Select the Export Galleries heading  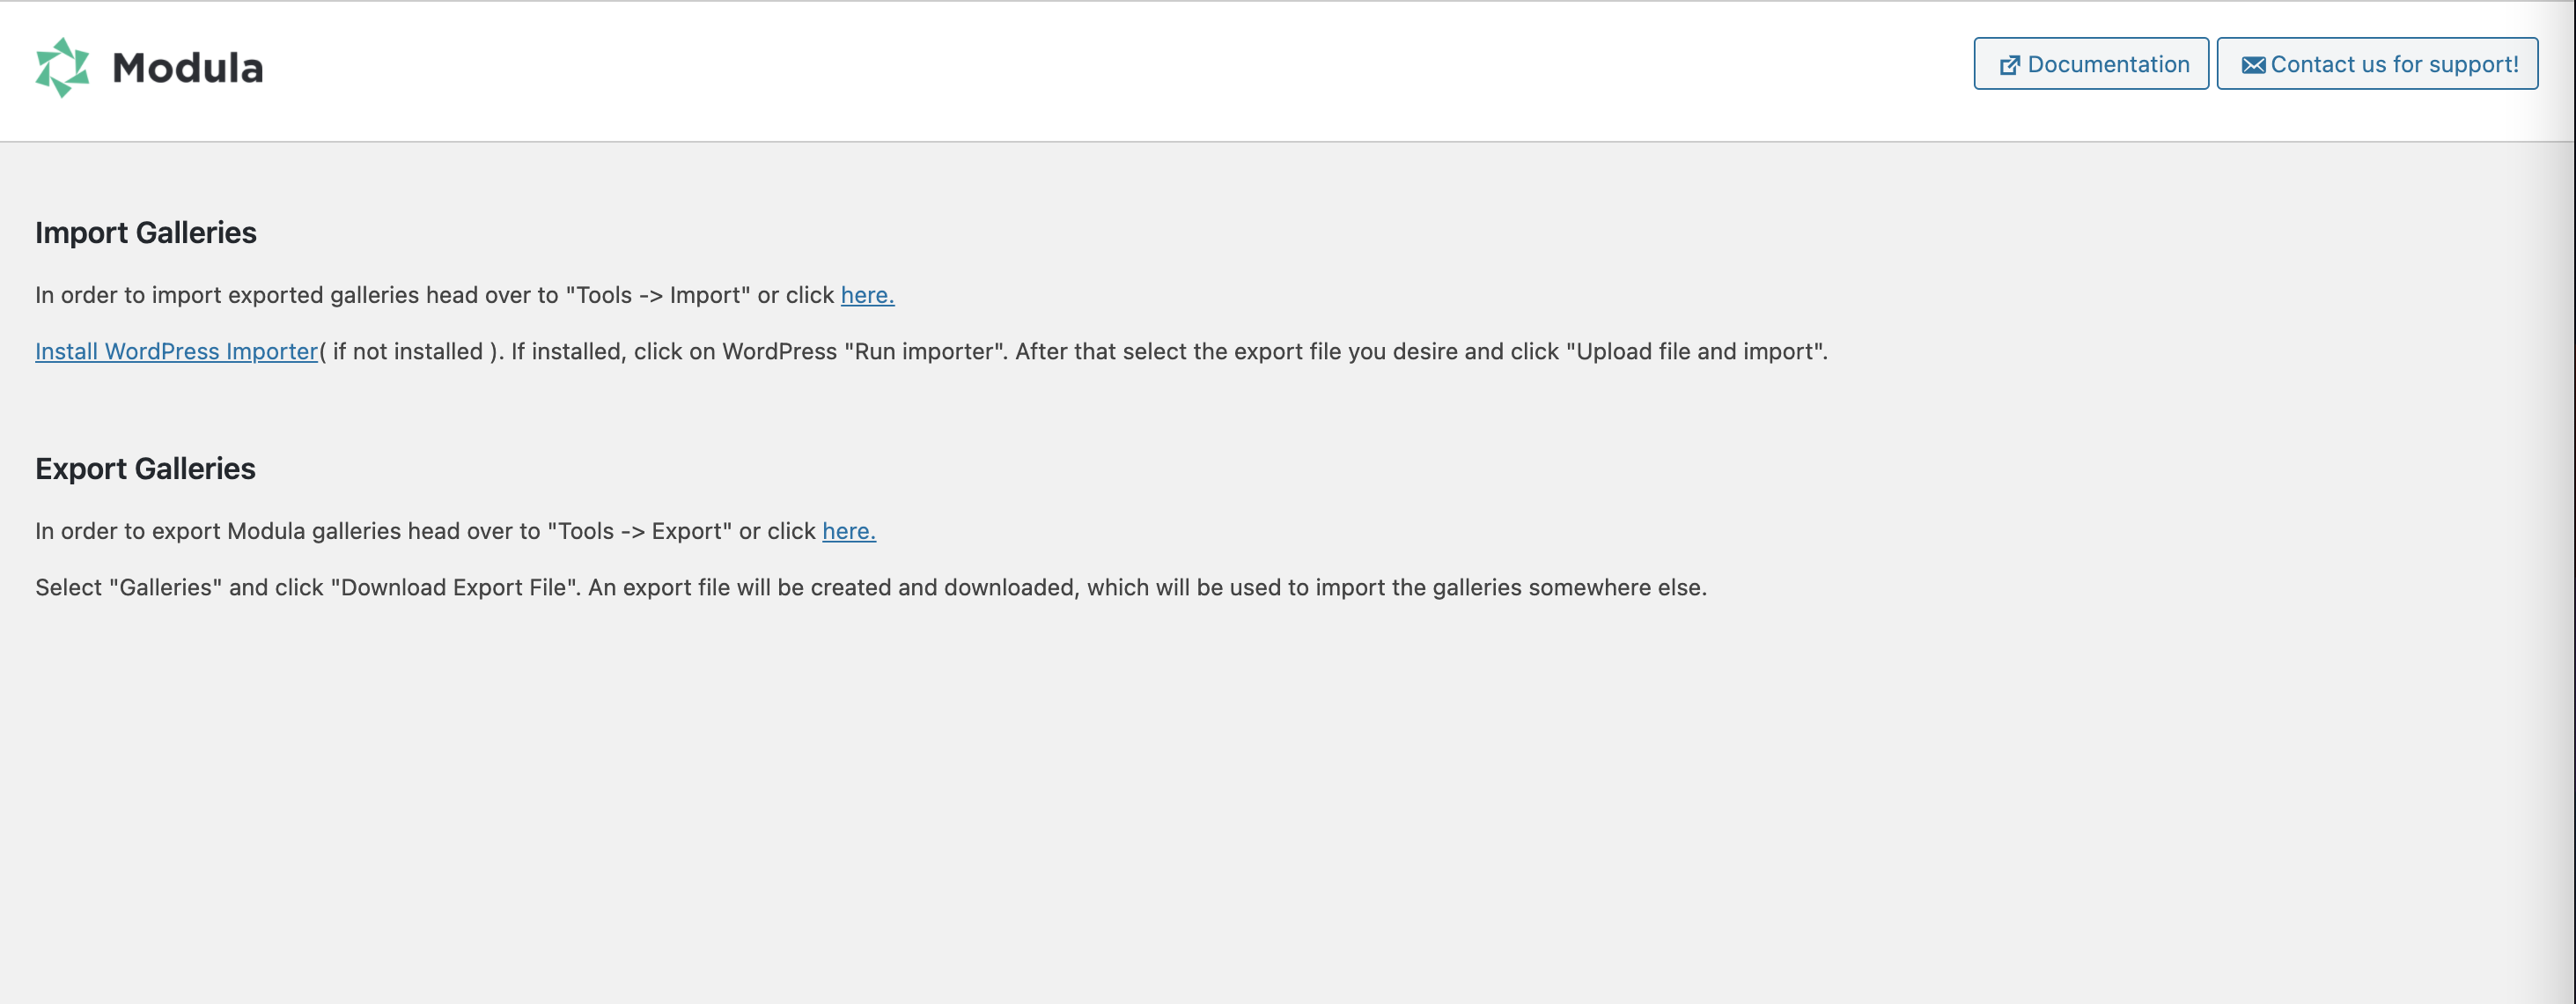tap(146, 468)
